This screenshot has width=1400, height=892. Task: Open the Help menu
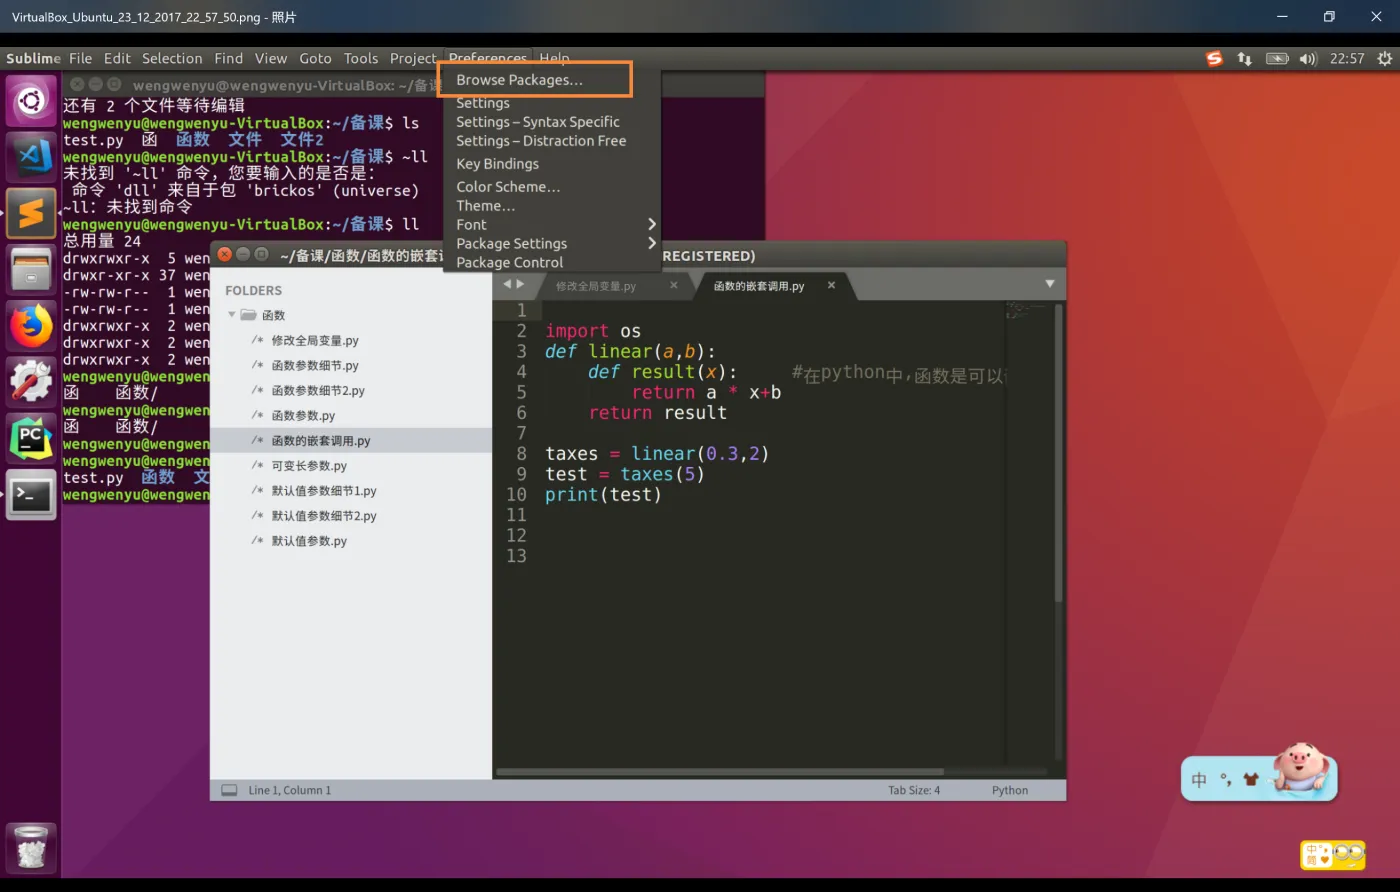554,59
